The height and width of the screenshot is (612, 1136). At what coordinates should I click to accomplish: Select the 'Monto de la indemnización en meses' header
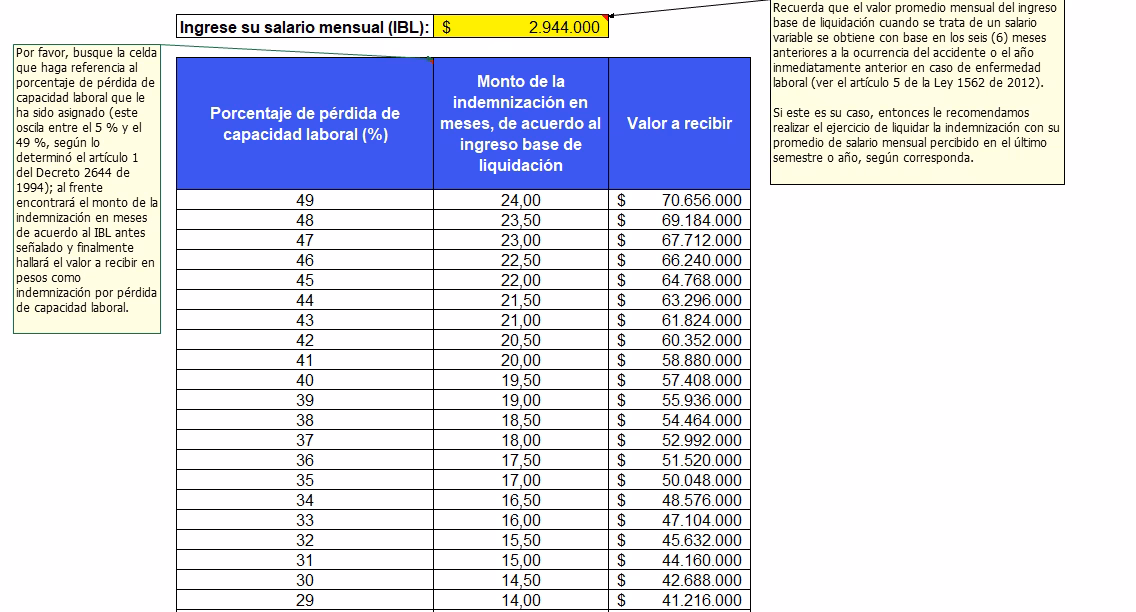pyautogui.click(x=520, y=124)
